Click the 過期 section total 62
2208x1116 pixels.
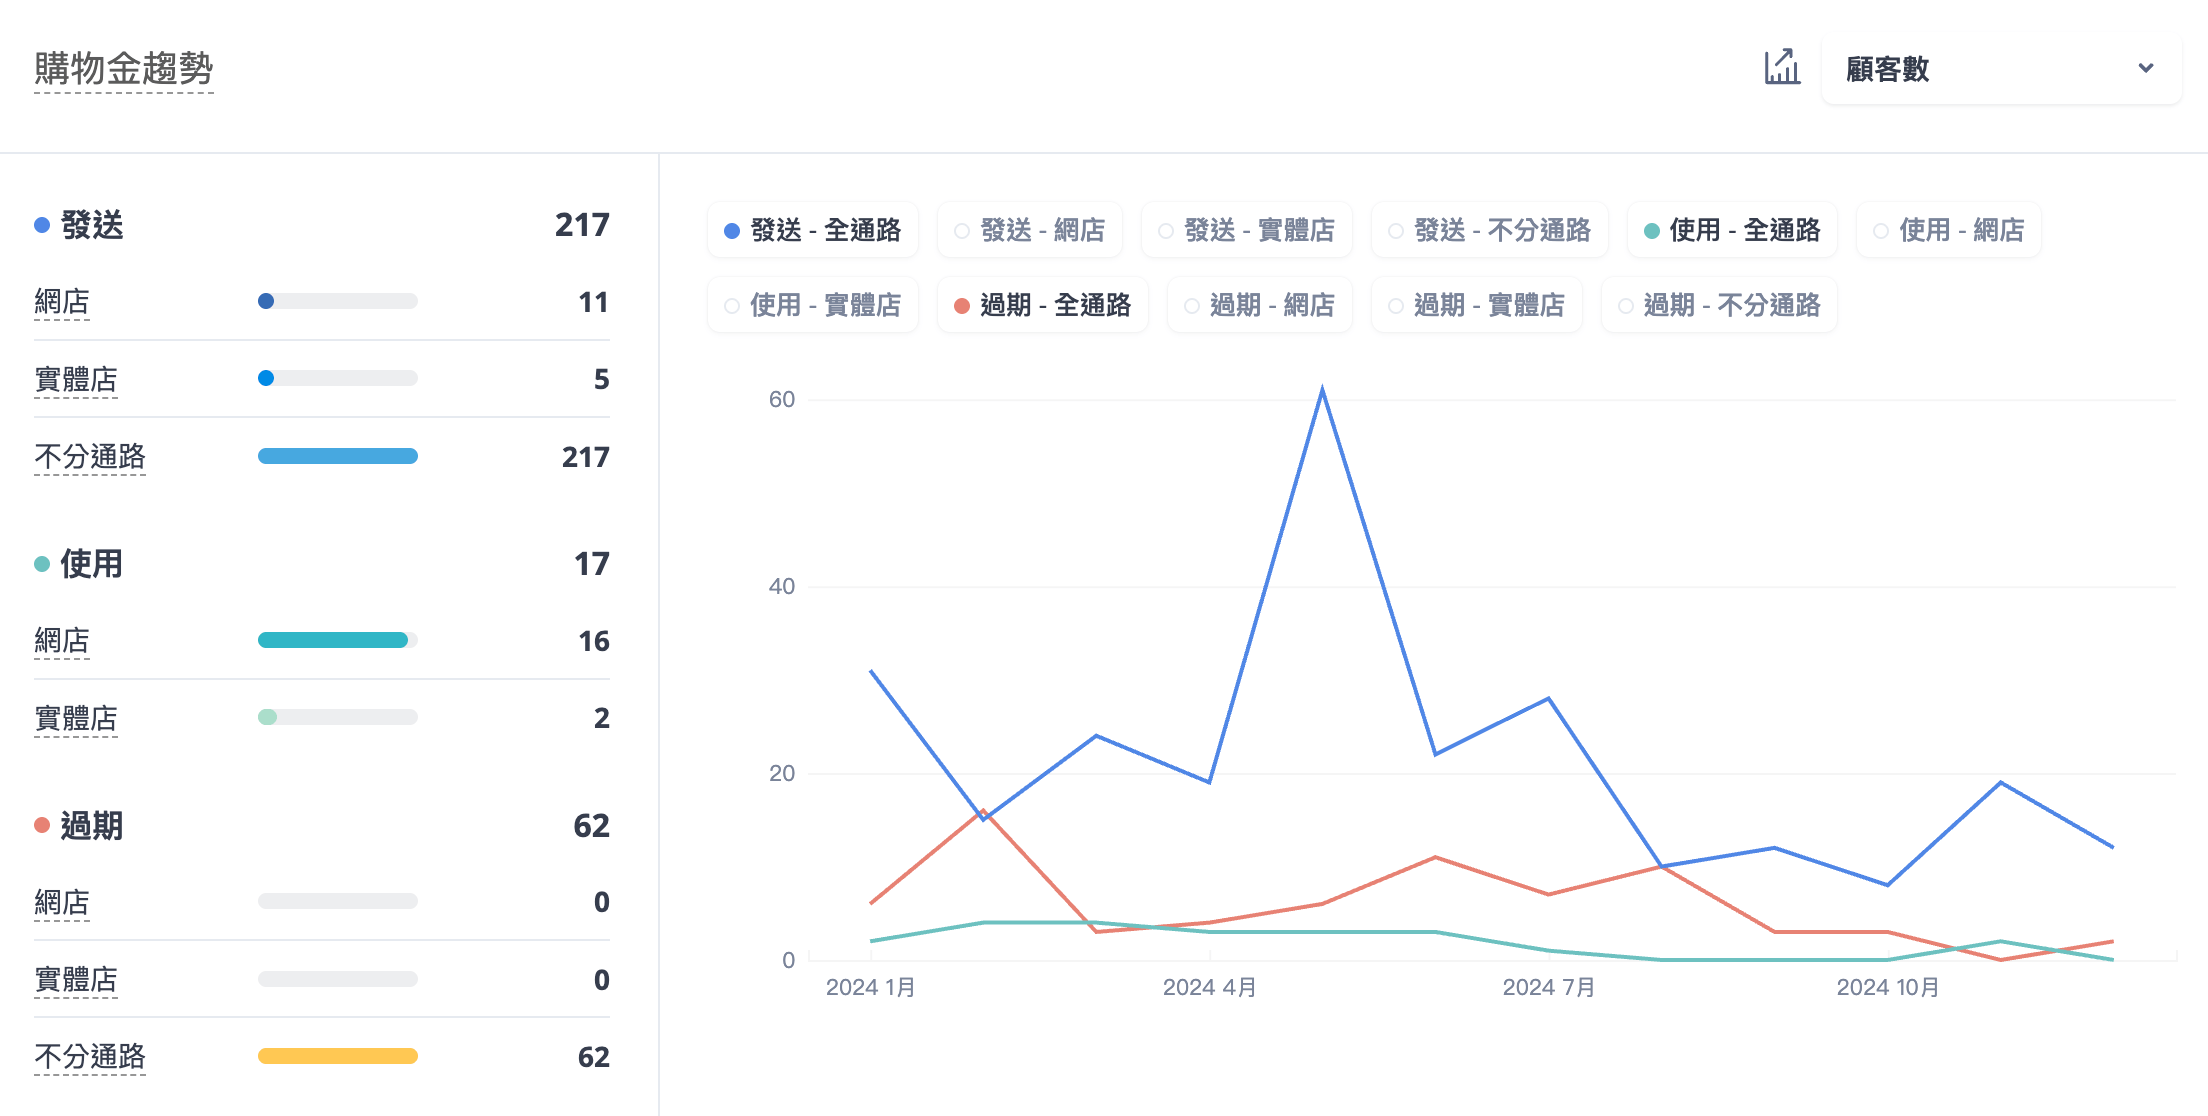coord(591,826)
